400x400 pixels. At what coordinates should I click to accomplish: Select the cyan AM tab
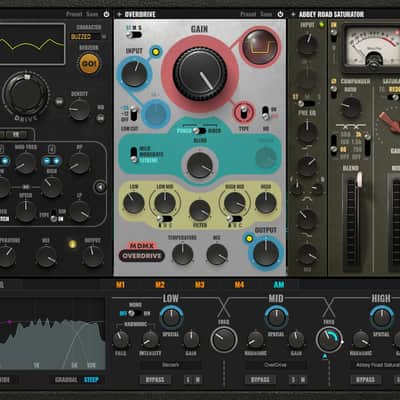click(279, 285)
